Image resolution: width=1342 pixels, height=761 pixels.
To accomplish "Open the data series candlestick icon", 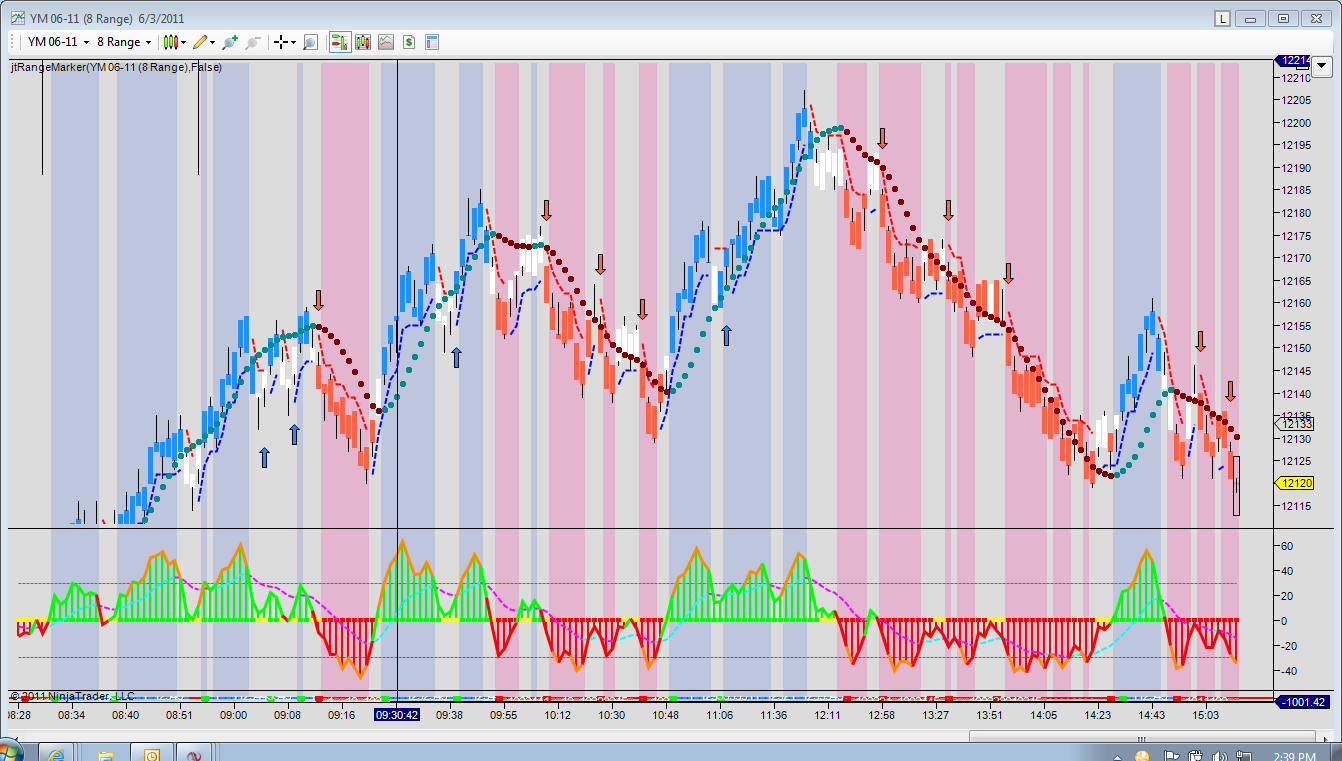I will (362, 42).
